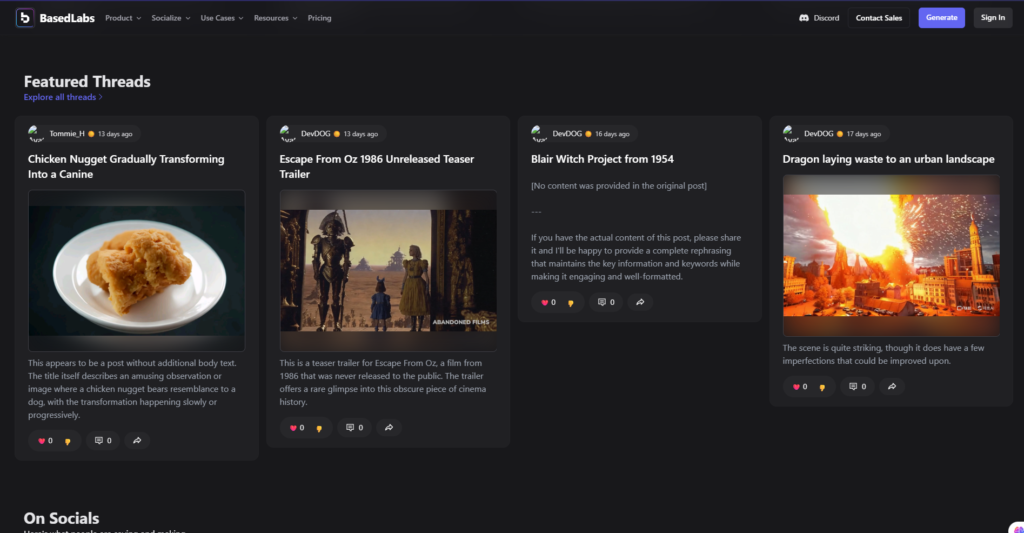Click the BasedLabs logo icon
Screen dimensions: 1024x533
coord(25,18)
